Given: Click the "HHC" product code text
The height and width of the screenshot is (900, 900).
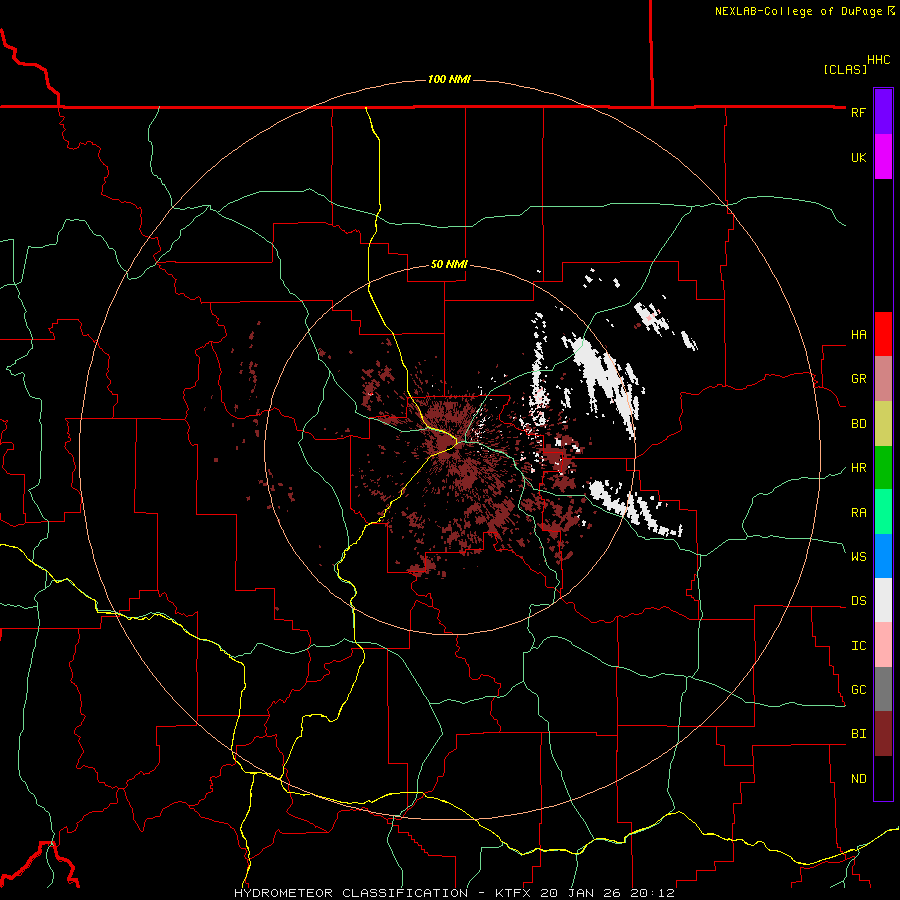Looking at the screenshot, I should point(879,60).
